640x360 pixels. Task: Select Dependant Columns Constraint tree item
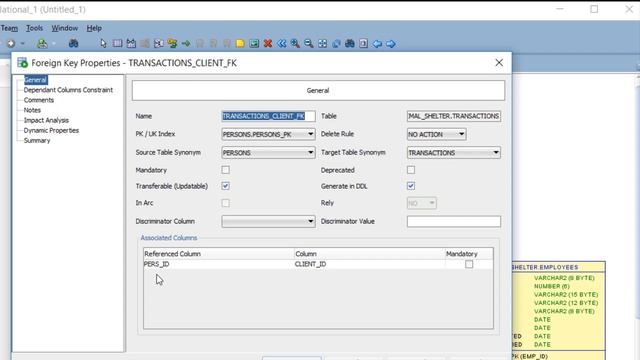pyautogui.click(x=68, y=90)
